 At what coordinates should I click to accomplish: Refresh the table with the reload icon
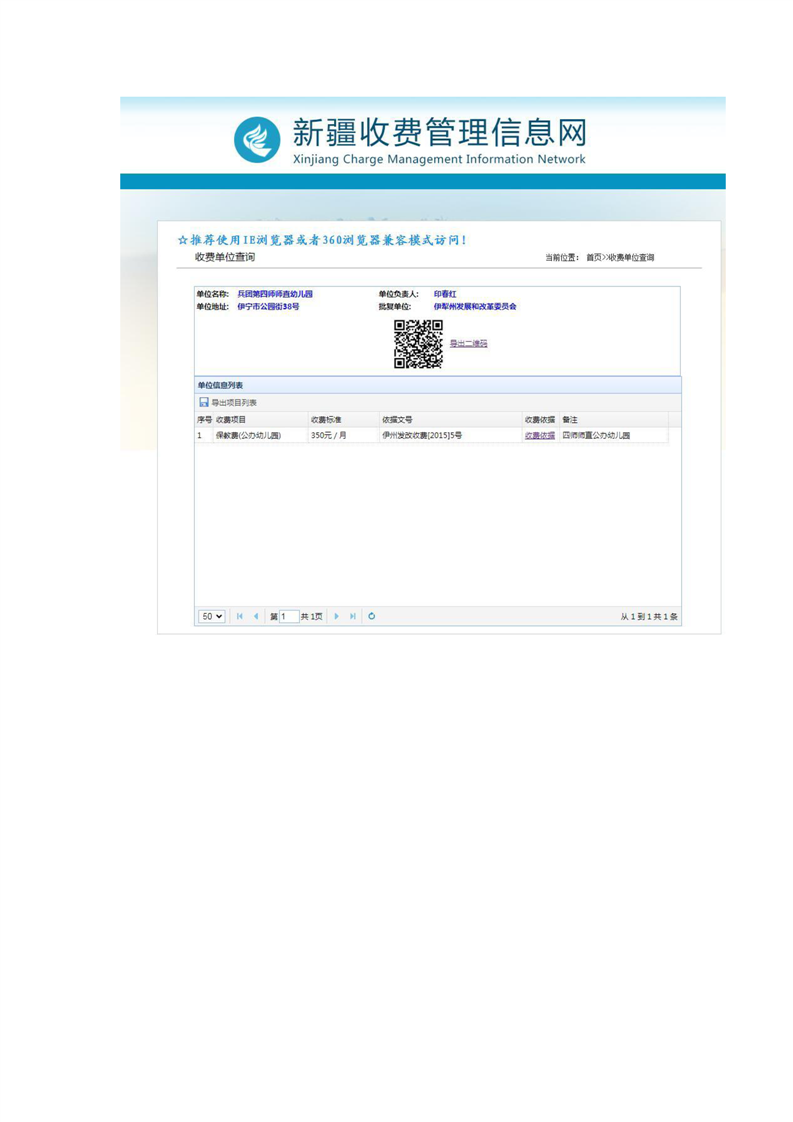(371, 616)
